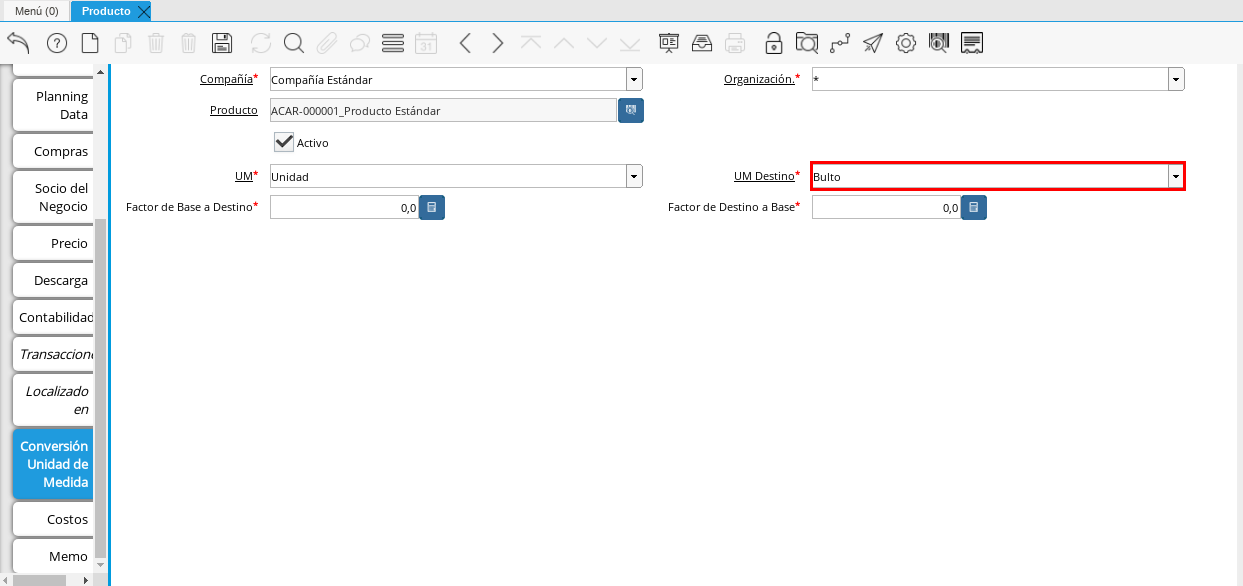Click the Factor de Base a Destino field
The height and width of the screenshot is (586, 1243).
point(344,207)
